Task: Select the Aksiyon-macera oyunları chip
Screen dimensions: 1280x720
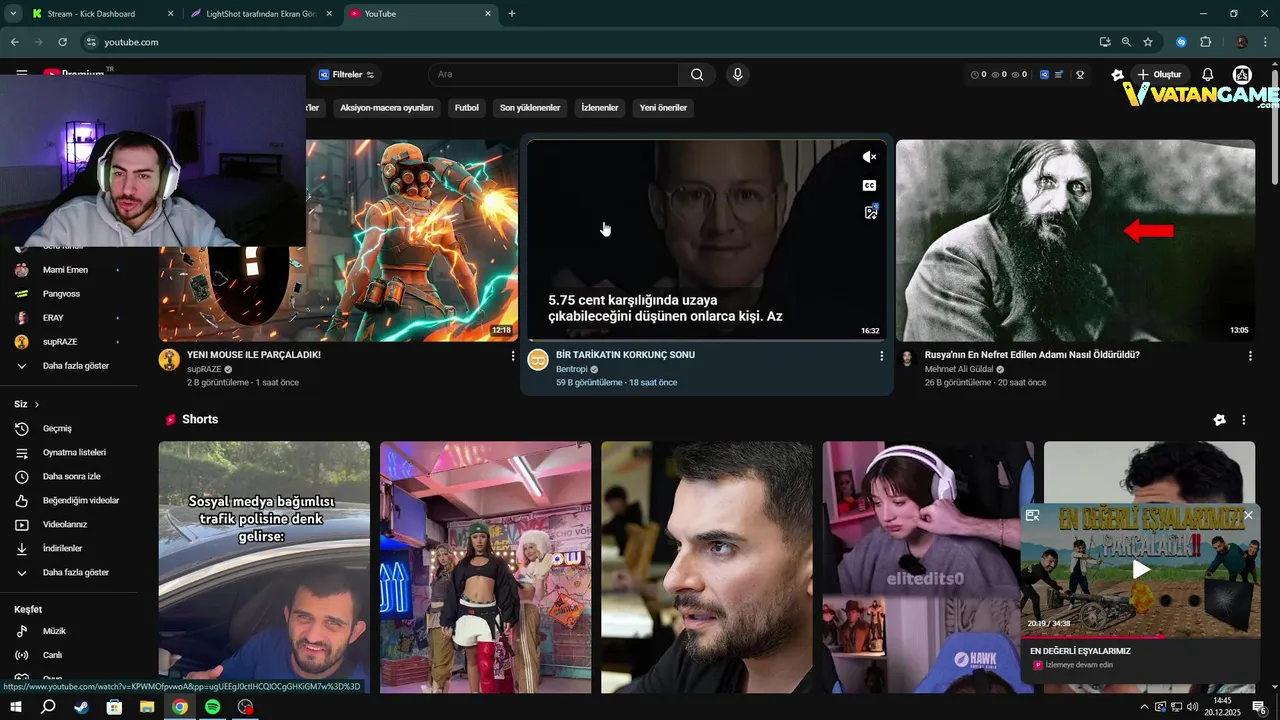Action: 387,107
